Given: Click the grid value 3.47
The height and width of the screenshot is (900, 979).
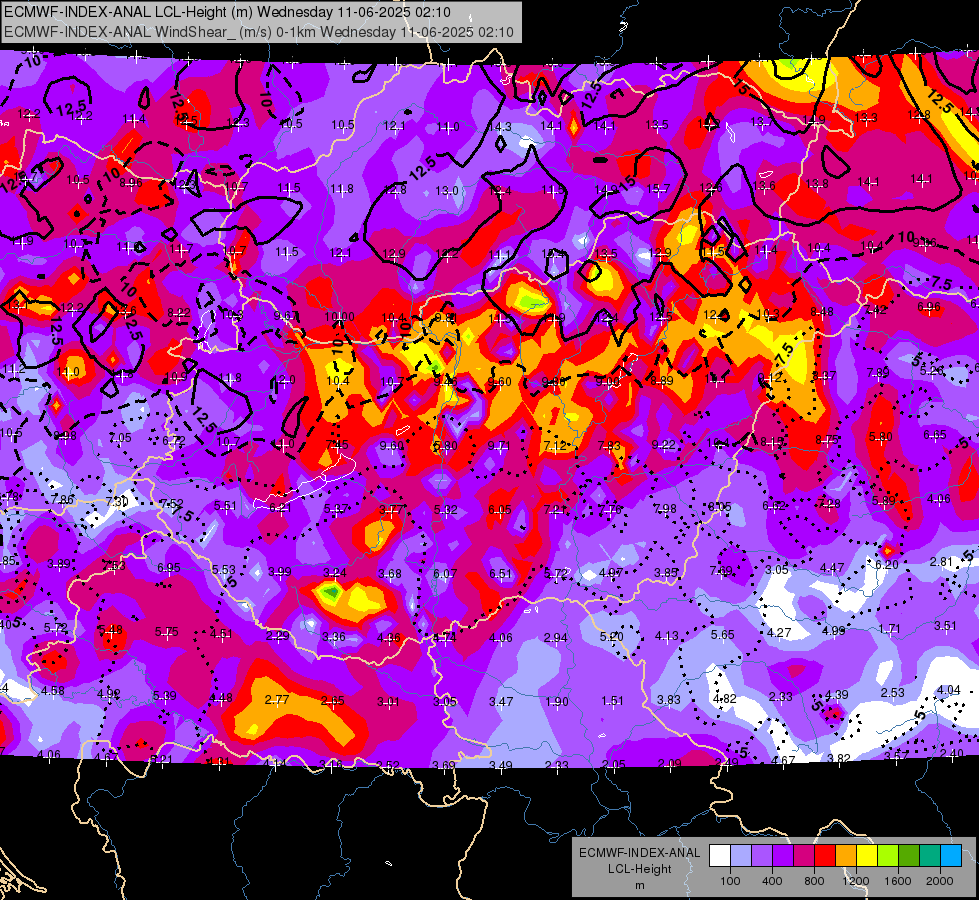Looking at the screenshot, I should [501, 701].
